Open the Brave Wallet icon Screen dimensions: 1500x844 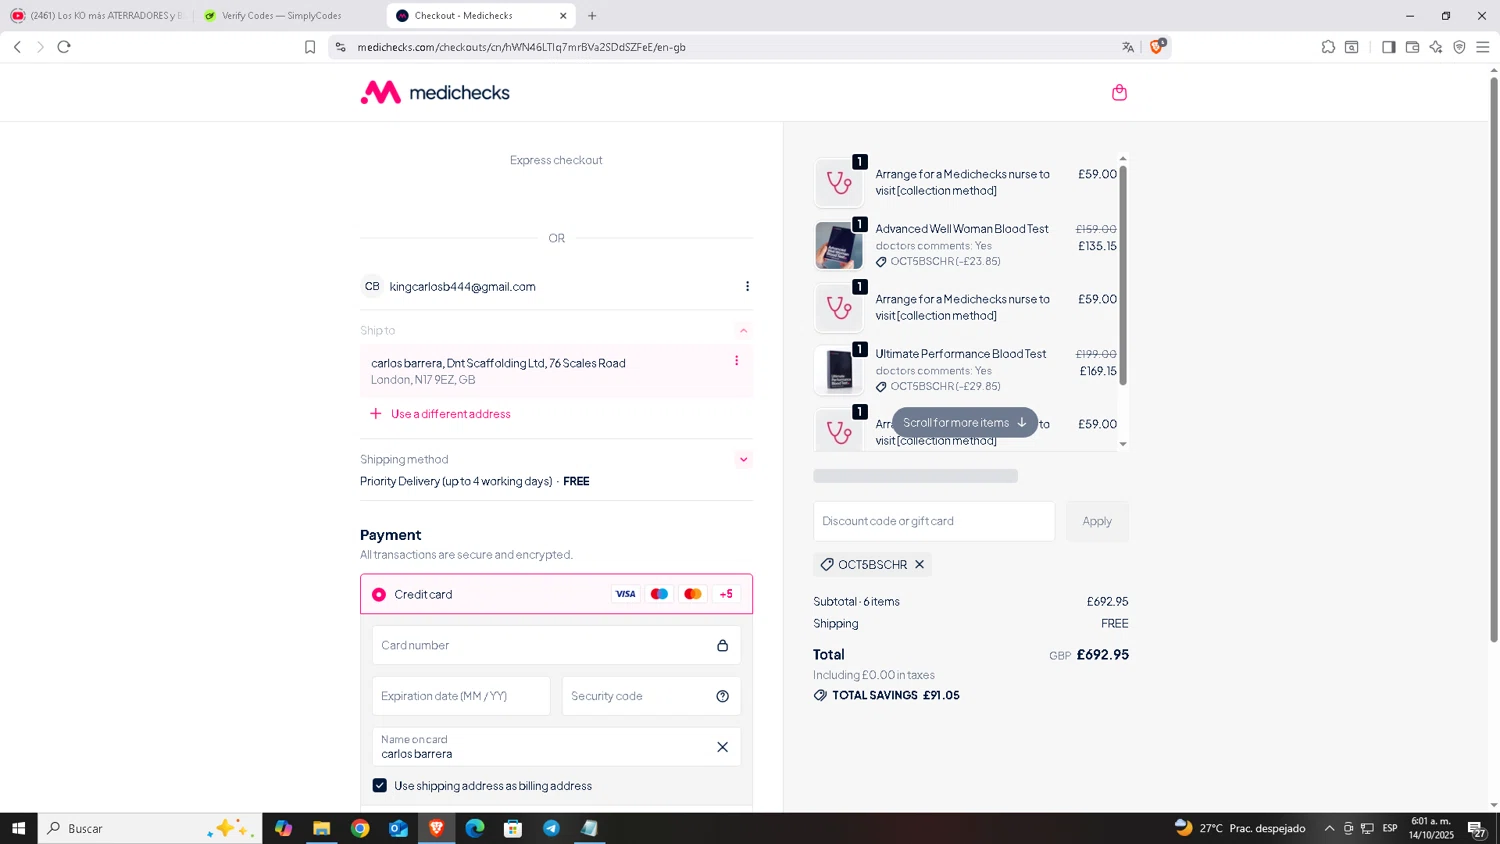coord(1412,47)
